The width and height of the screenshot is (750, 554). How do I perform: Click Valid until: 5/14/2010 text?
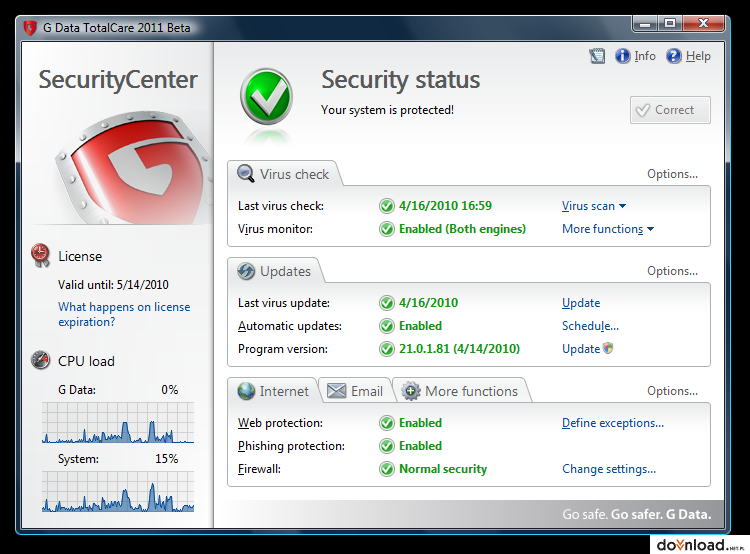[x=113, y=285]
